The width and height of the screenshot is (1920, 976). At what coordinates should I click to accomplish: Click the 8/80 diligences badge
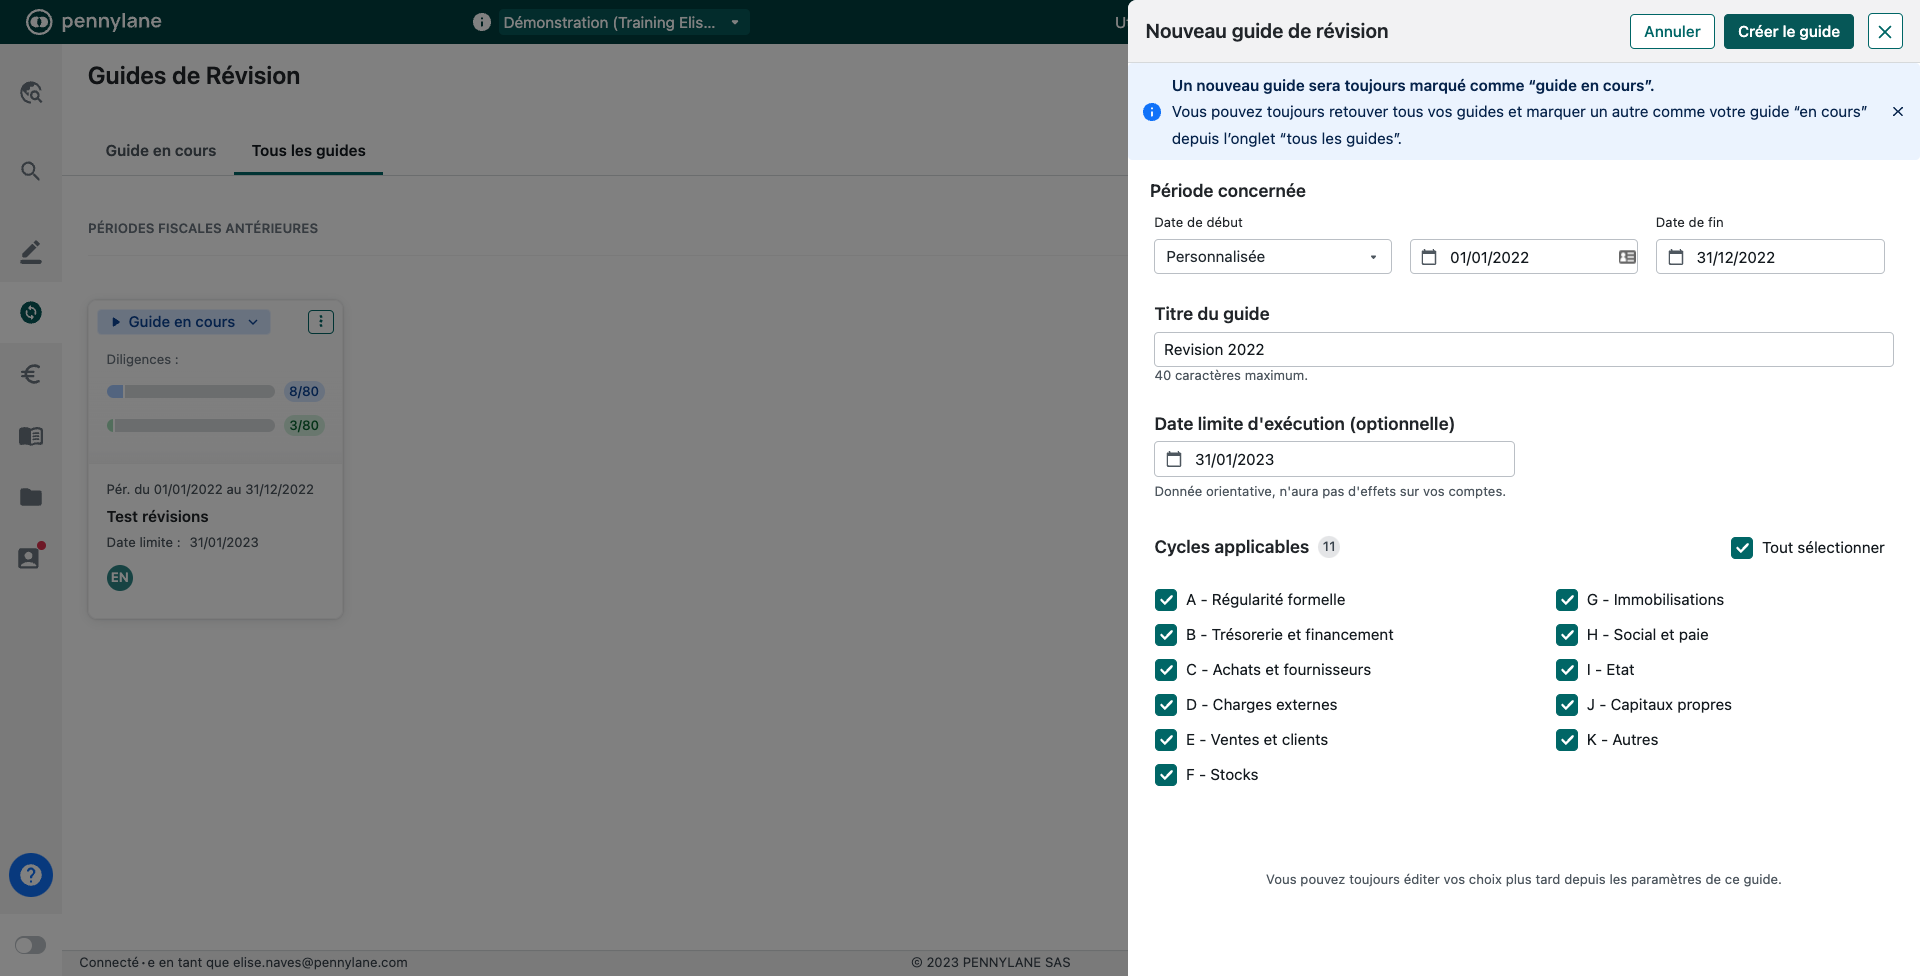304,392
